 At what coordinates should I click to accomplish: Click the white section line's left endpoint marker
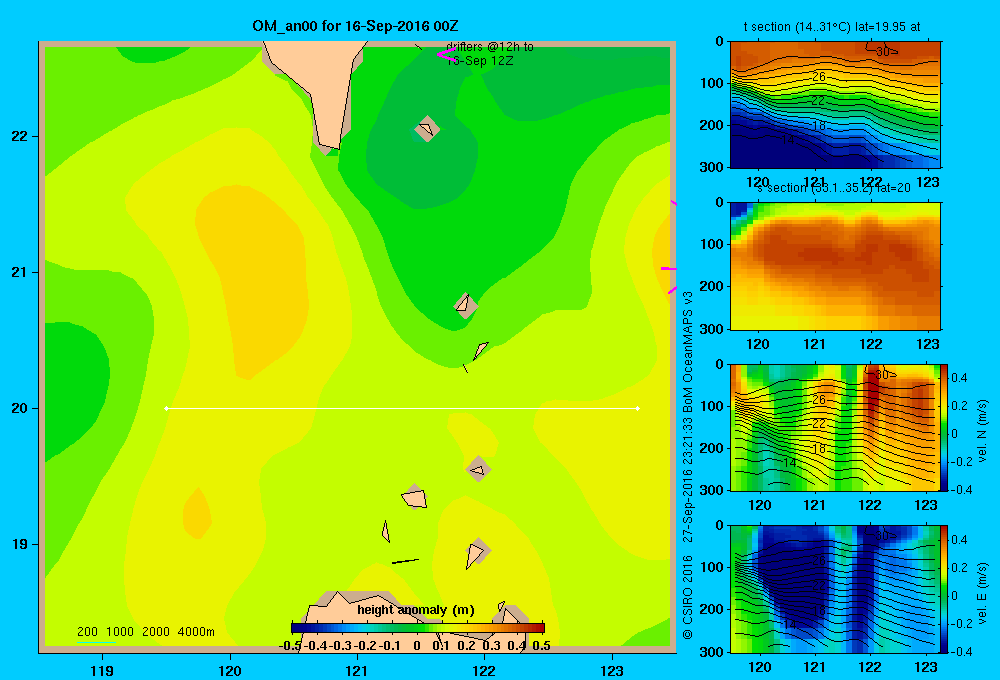166,408
